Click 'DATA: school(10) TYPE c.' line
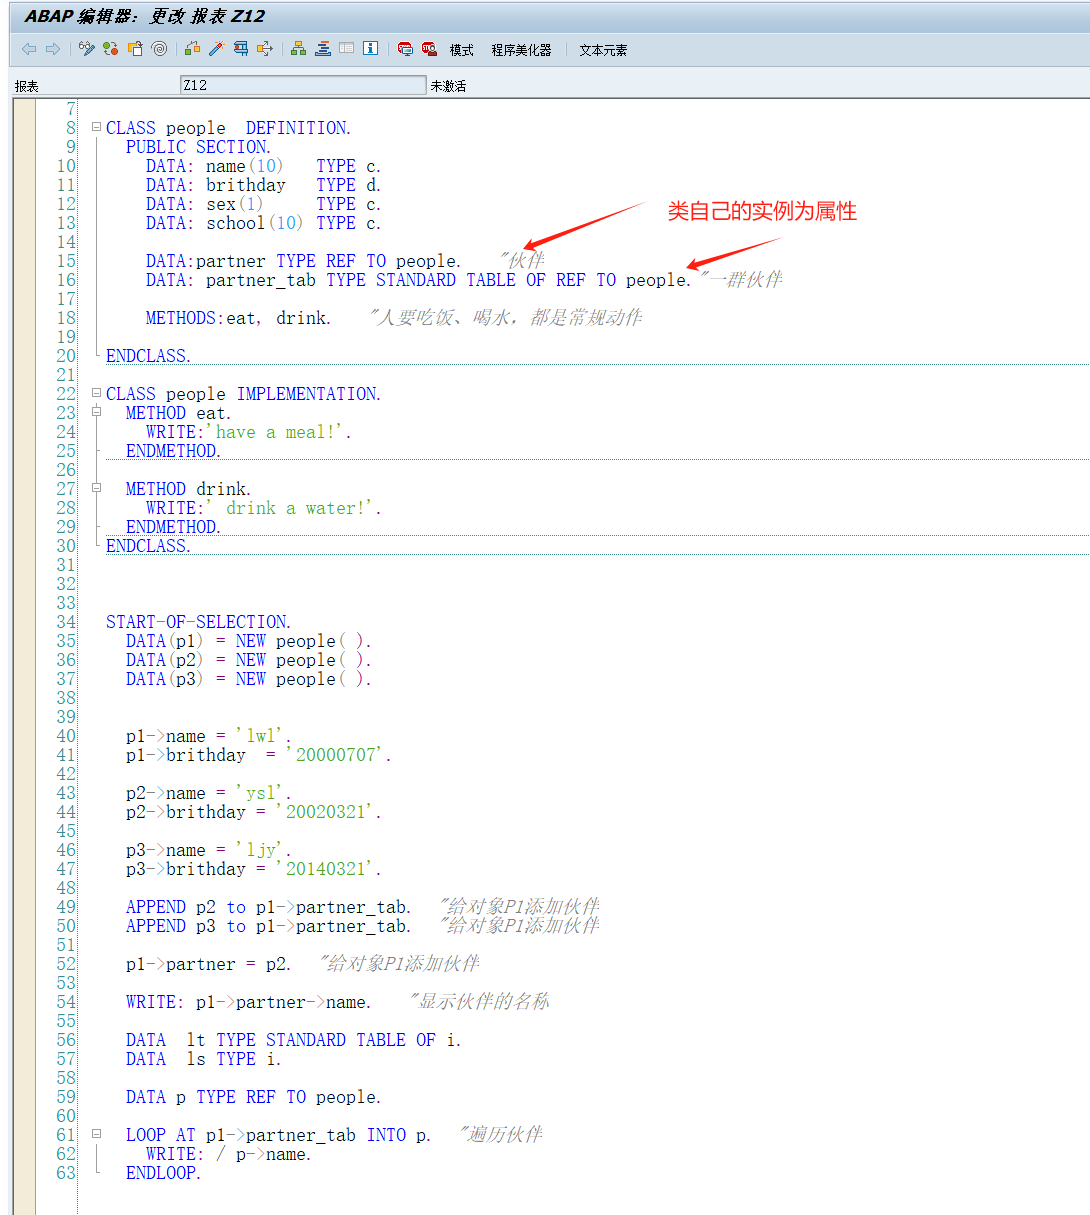 263,223
